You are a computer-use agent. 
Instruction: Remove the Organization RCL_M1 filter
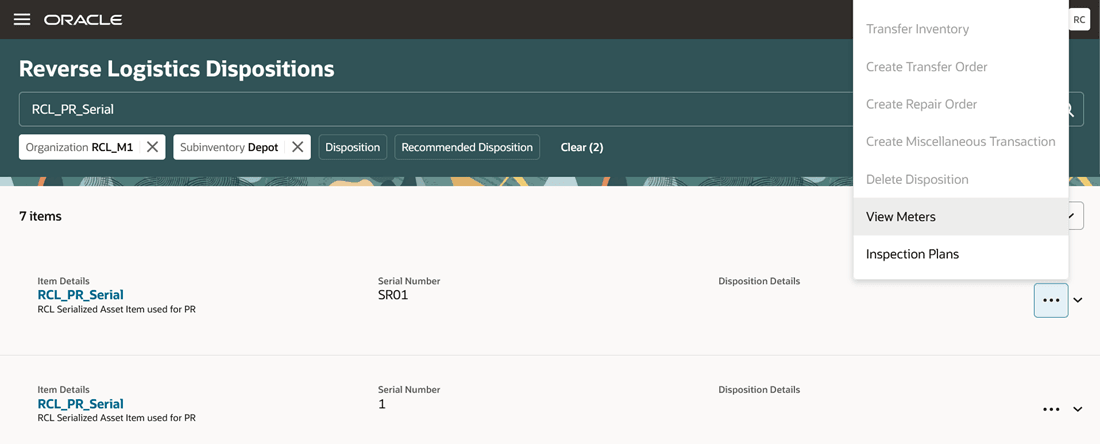pyautogui.click(x=152, y=147)
